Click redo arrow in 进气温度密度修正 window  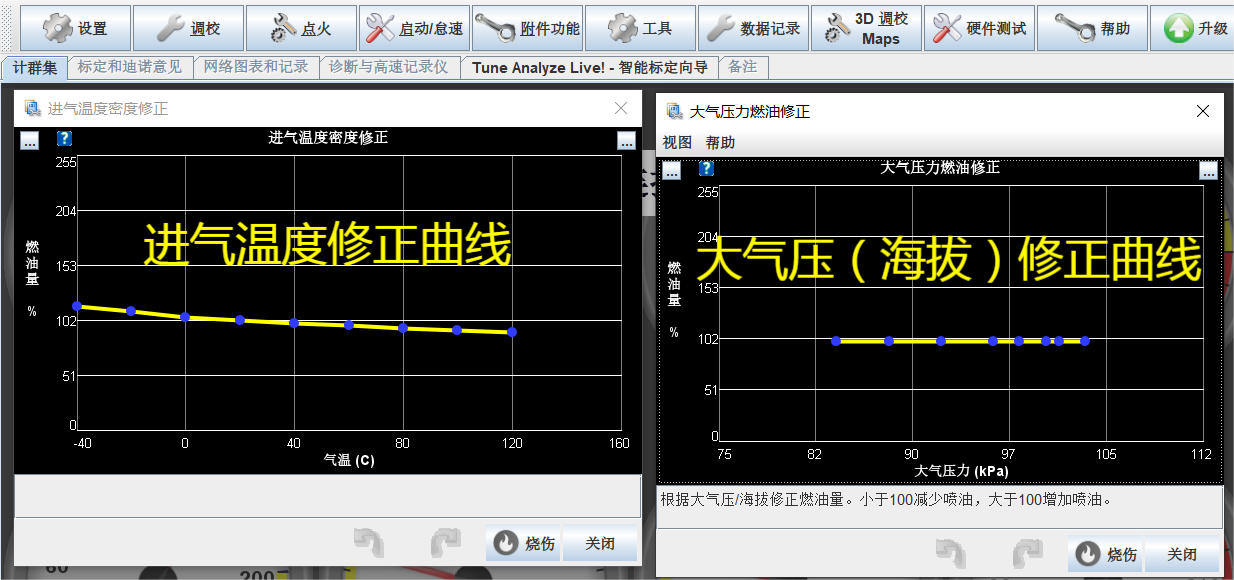[x=445, y=543]
